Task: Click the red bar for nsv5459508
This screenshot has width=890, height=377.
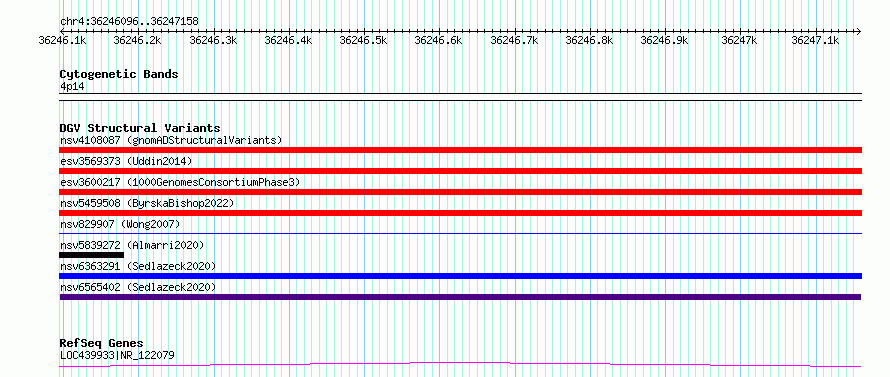Action: 460,213
